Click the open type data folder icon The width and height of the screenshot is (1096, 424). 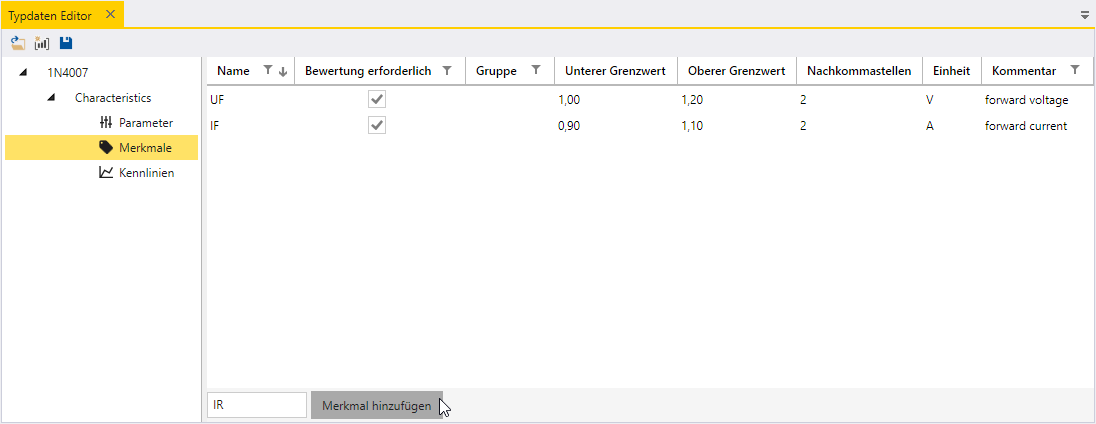click(x=18, y=43)
